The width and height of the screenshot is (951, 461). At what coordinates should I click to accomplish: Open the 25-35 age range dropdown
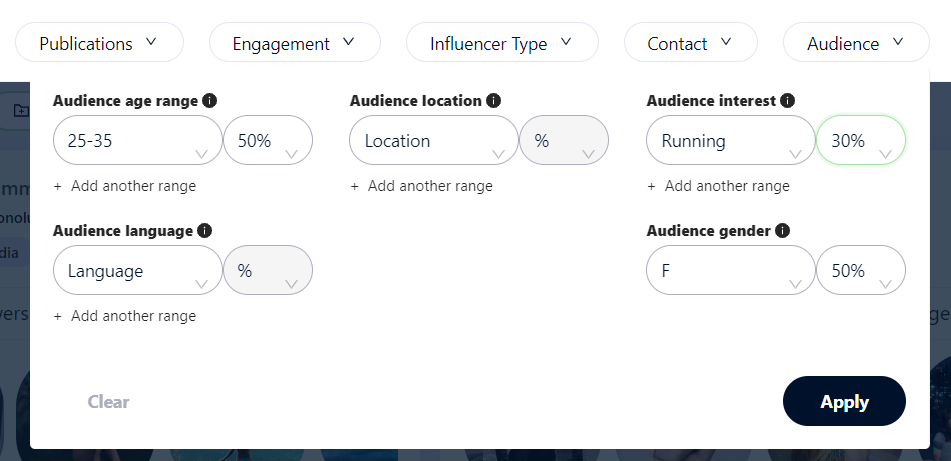click(x=137, y=141)
